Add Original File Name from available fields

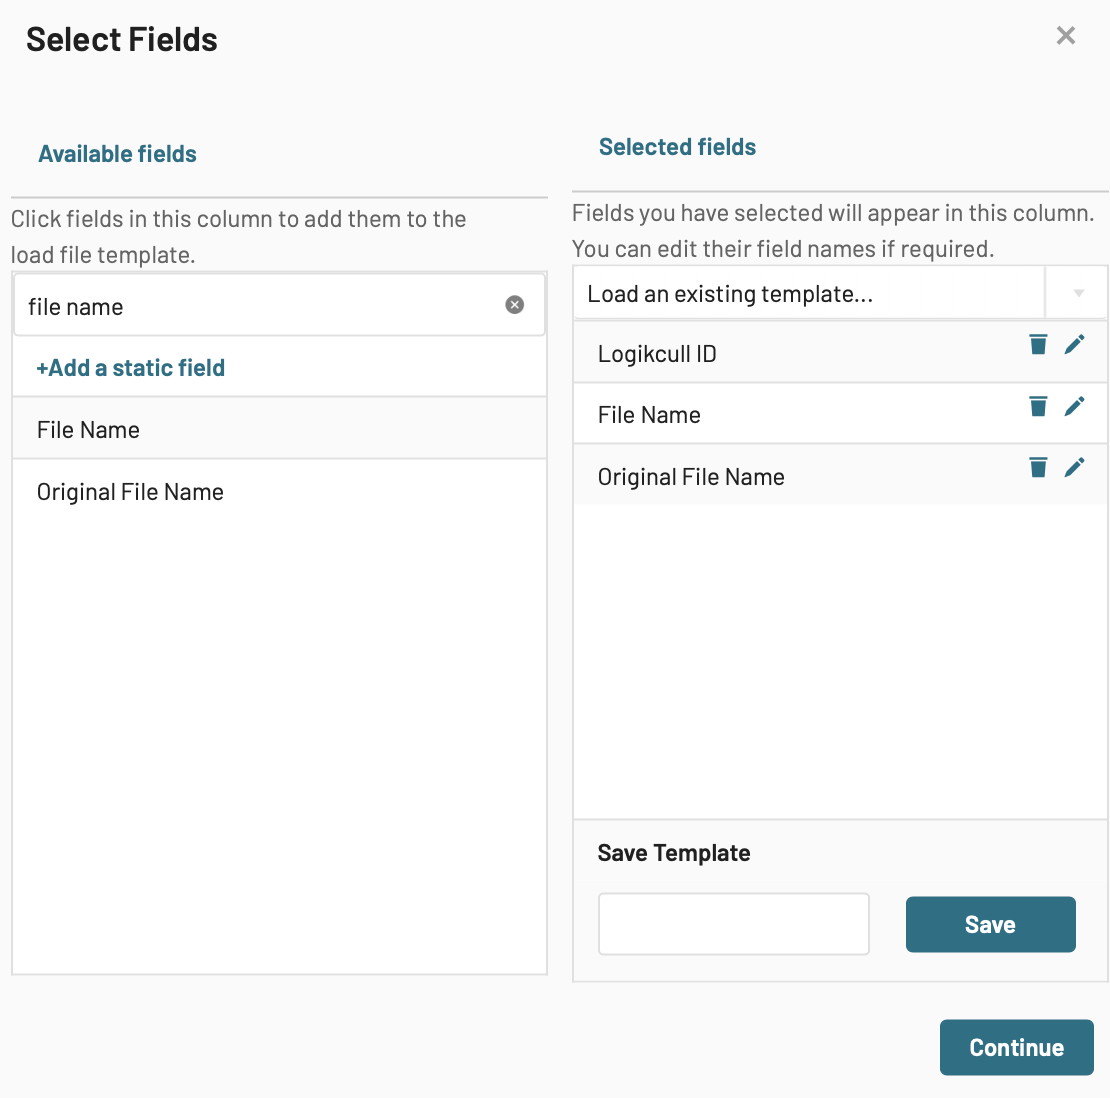pos(280,491)
